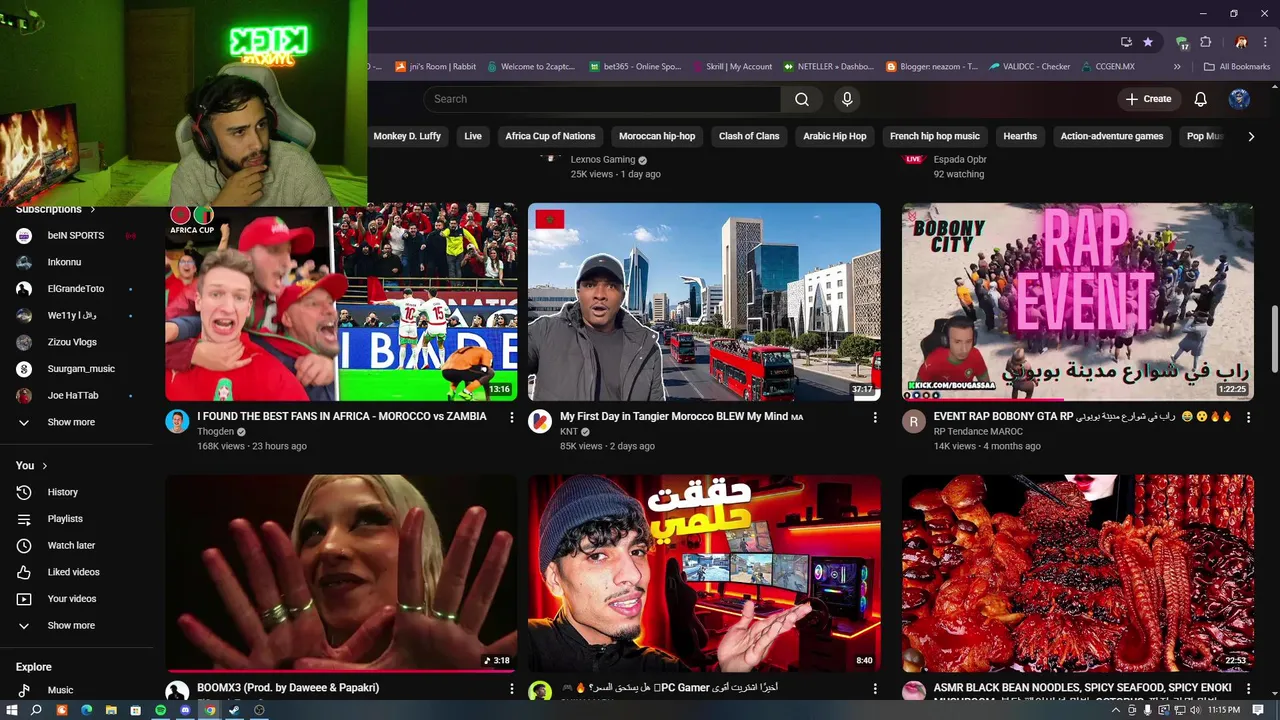This screenshot has width=1280, height=720.
Task: Open the KNT video's three-dot menu
Action: (x=875, y=417)
